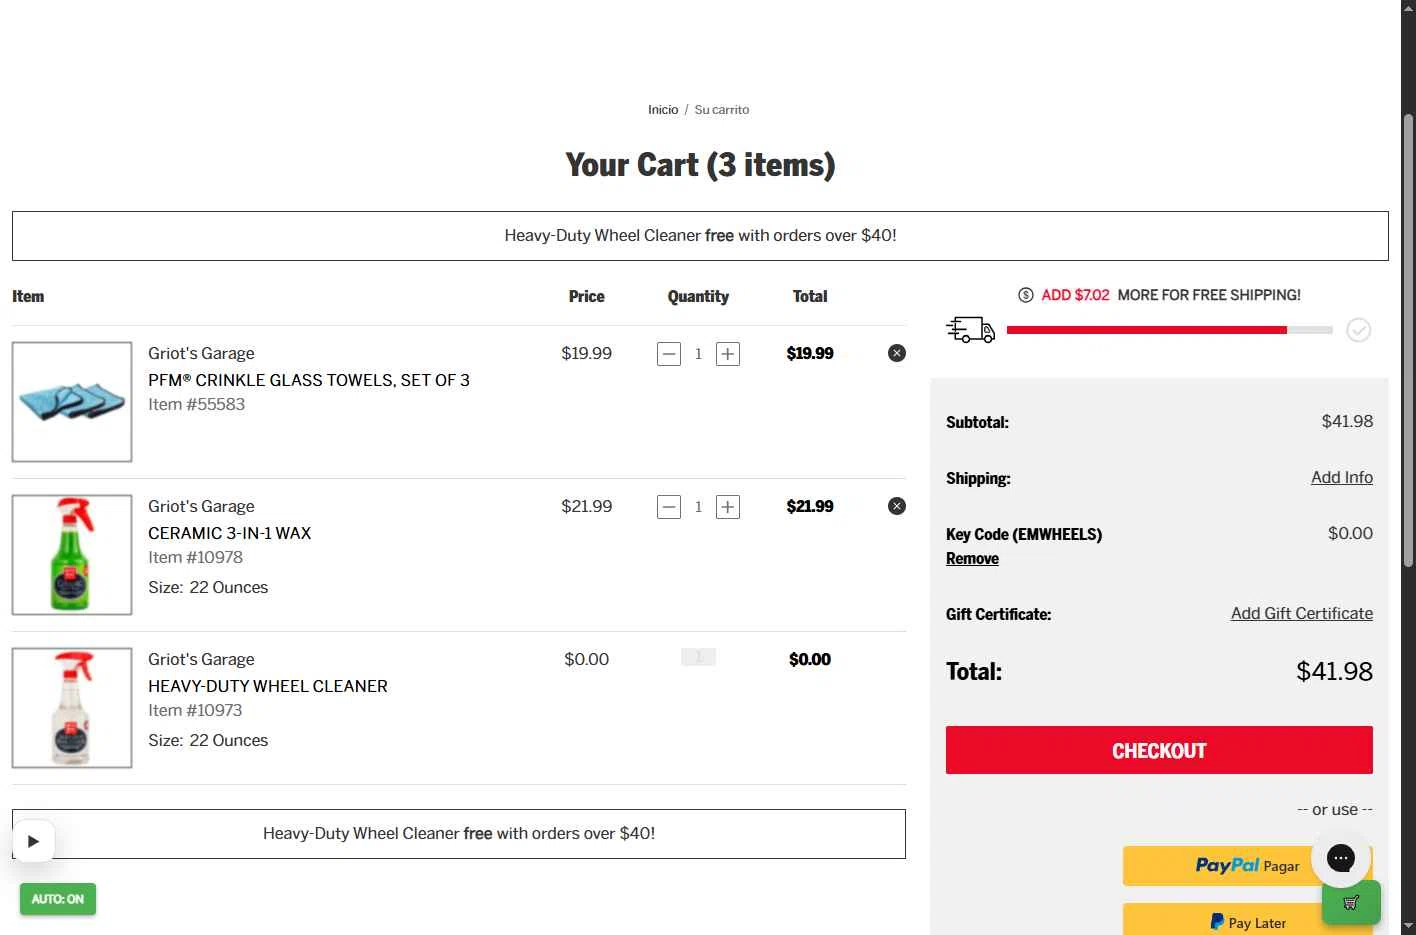This screenshot has width=1416, height=935.
Task: Click the delivery truck shipping icon
Action: [970, 329]
